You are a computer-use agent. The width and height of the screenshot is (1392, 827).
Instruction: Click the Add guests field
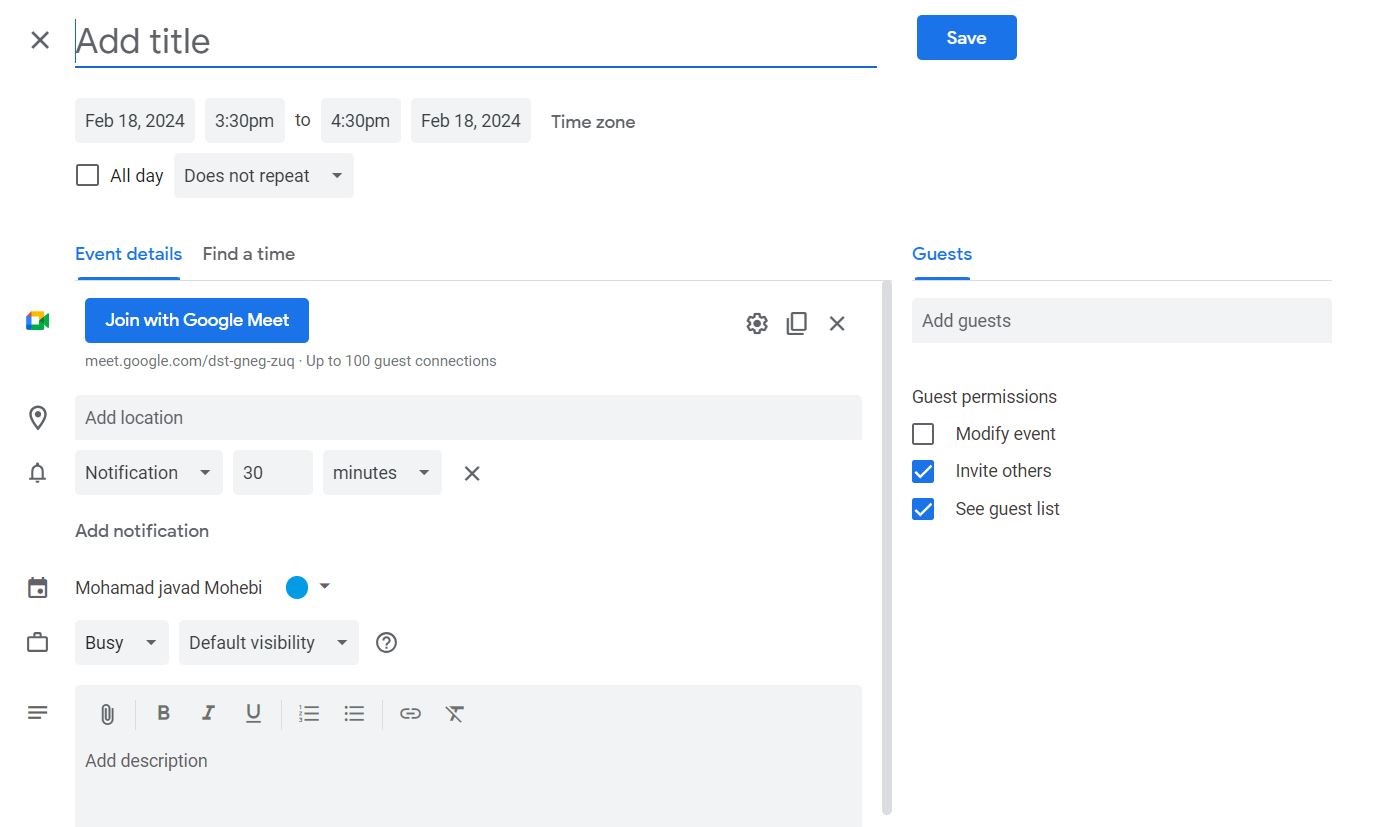1122,321
